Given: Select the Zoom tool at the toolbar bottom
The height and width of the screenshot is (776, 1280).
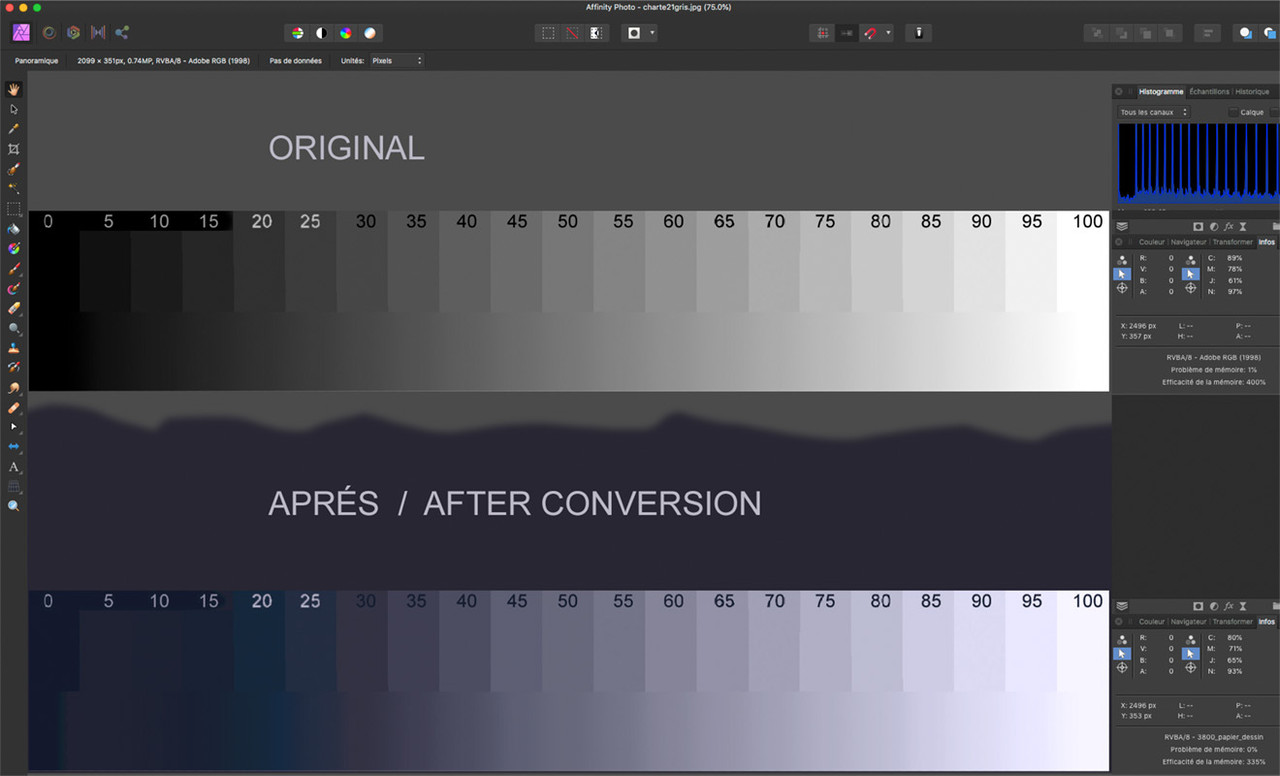Looking at the screenshot, I should pyautogui.click(x=13, y=506).
